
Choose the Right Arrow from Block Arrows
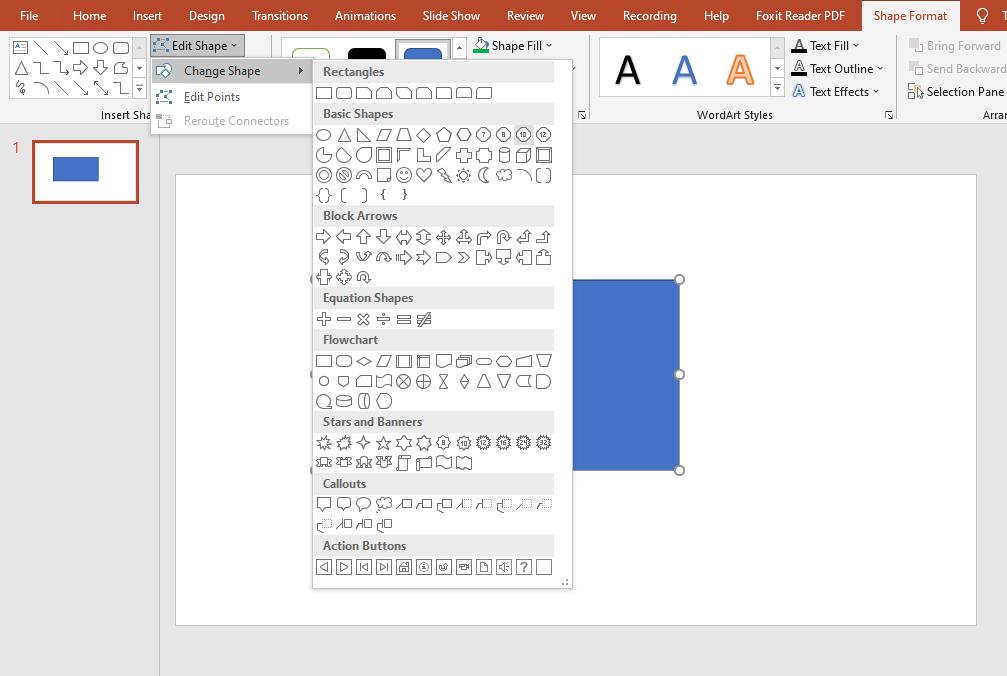pyautogui.click(x=324, y=237)
